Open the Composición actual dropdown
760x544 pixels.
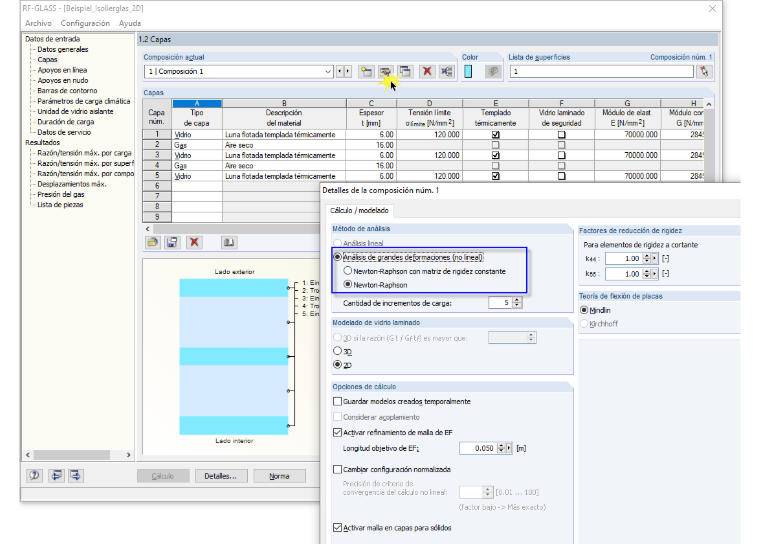click(328, 72)
